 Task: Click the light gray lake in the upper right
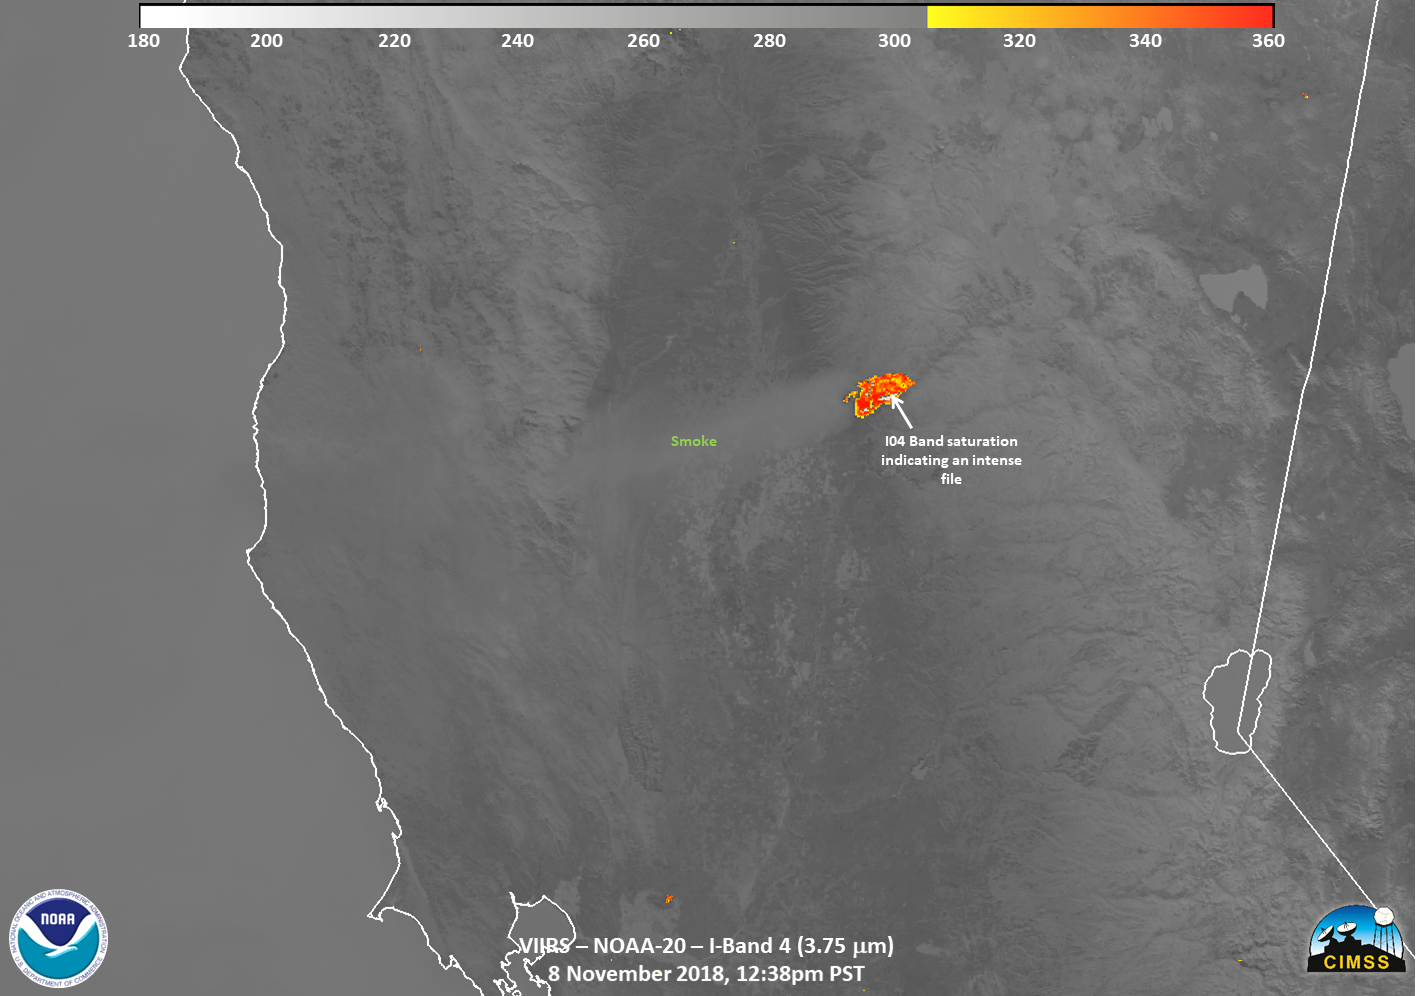click(1236, 289)
